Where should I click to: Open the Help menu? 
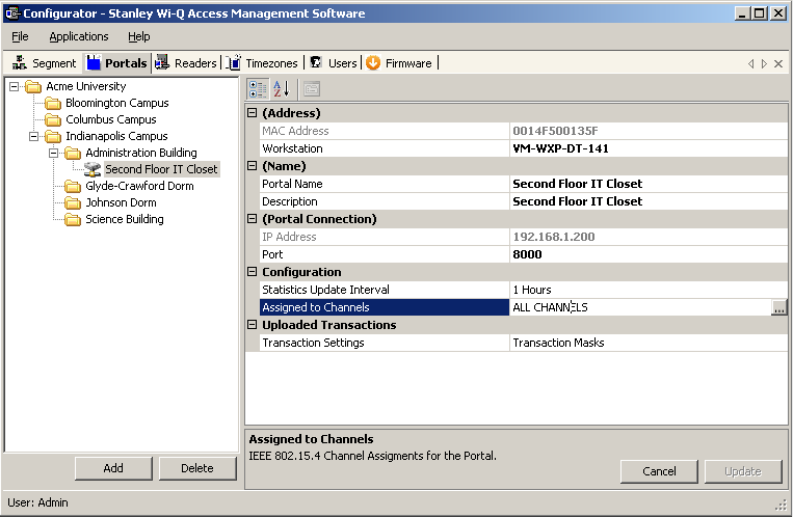tap(139, 36)
